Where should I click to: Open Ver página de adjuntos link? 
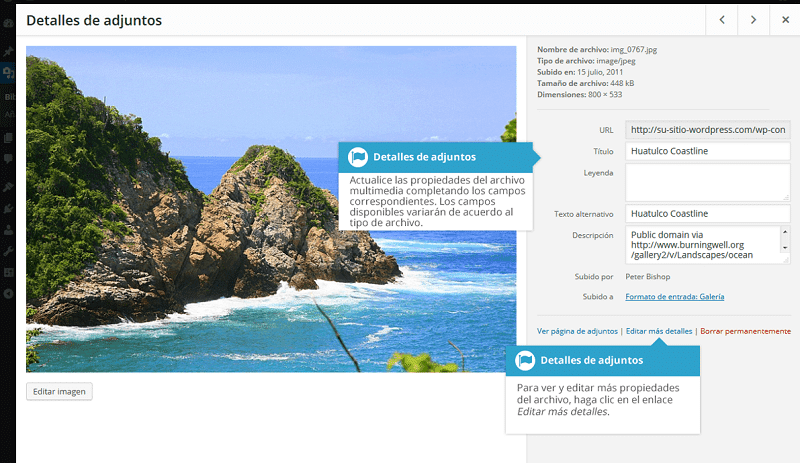coord(577,331)
